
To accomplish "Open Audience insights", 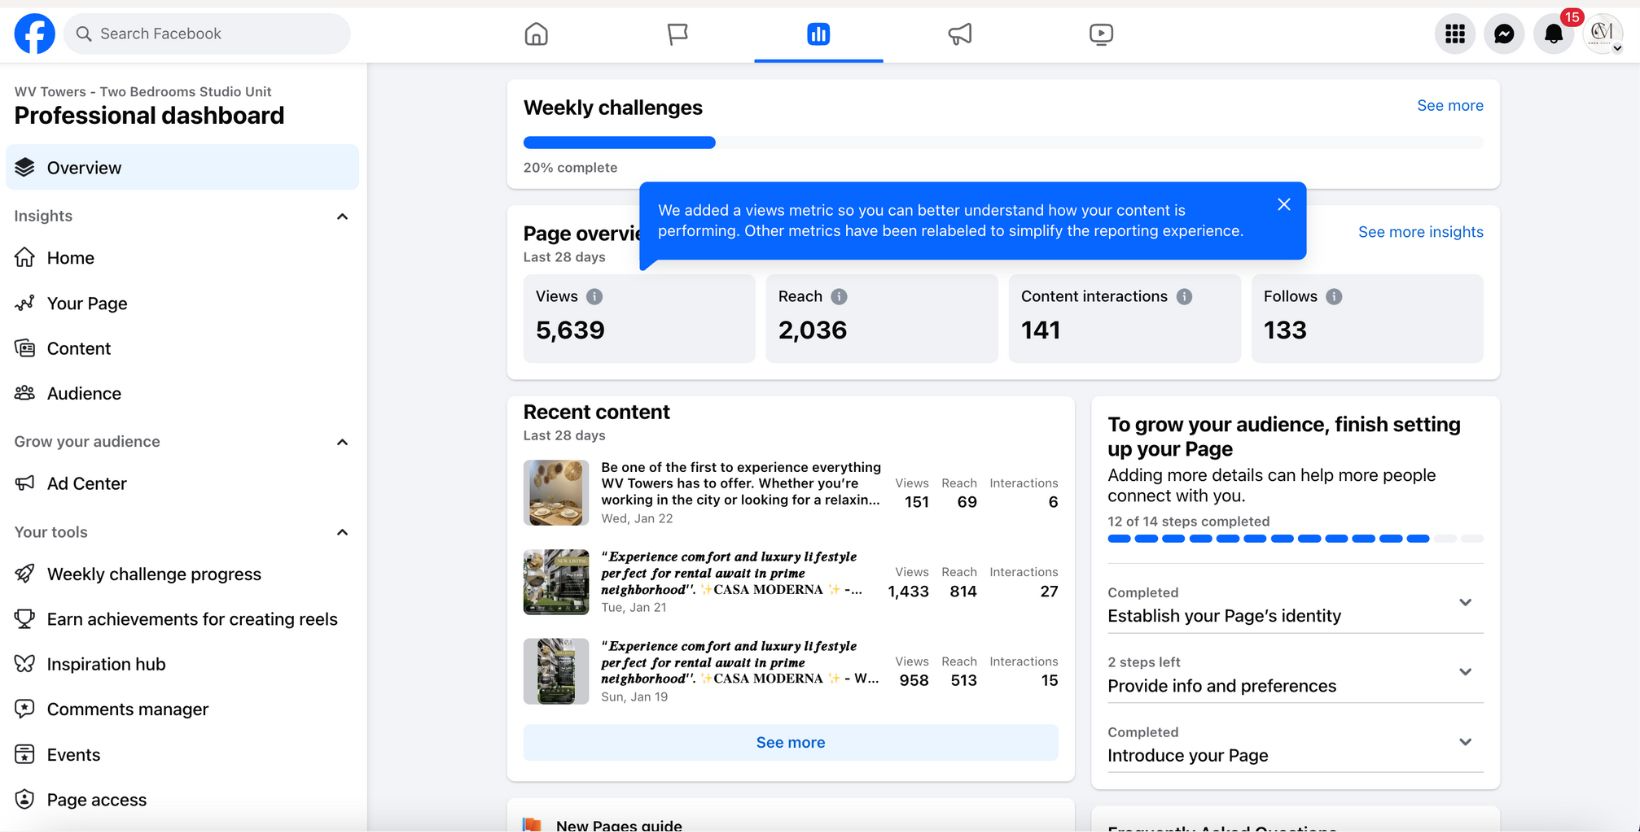I will point(182,393).
